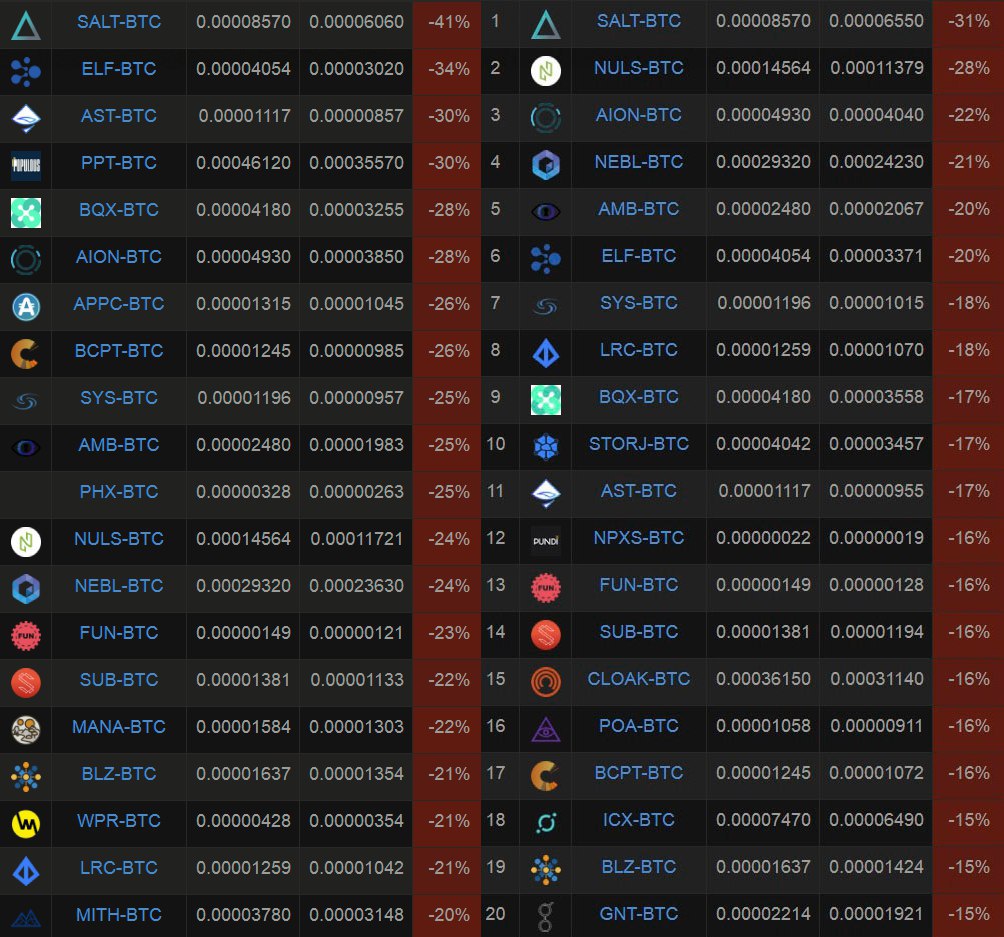Select price value 0.00031140
1004x937 pixels.
point(877,679)
